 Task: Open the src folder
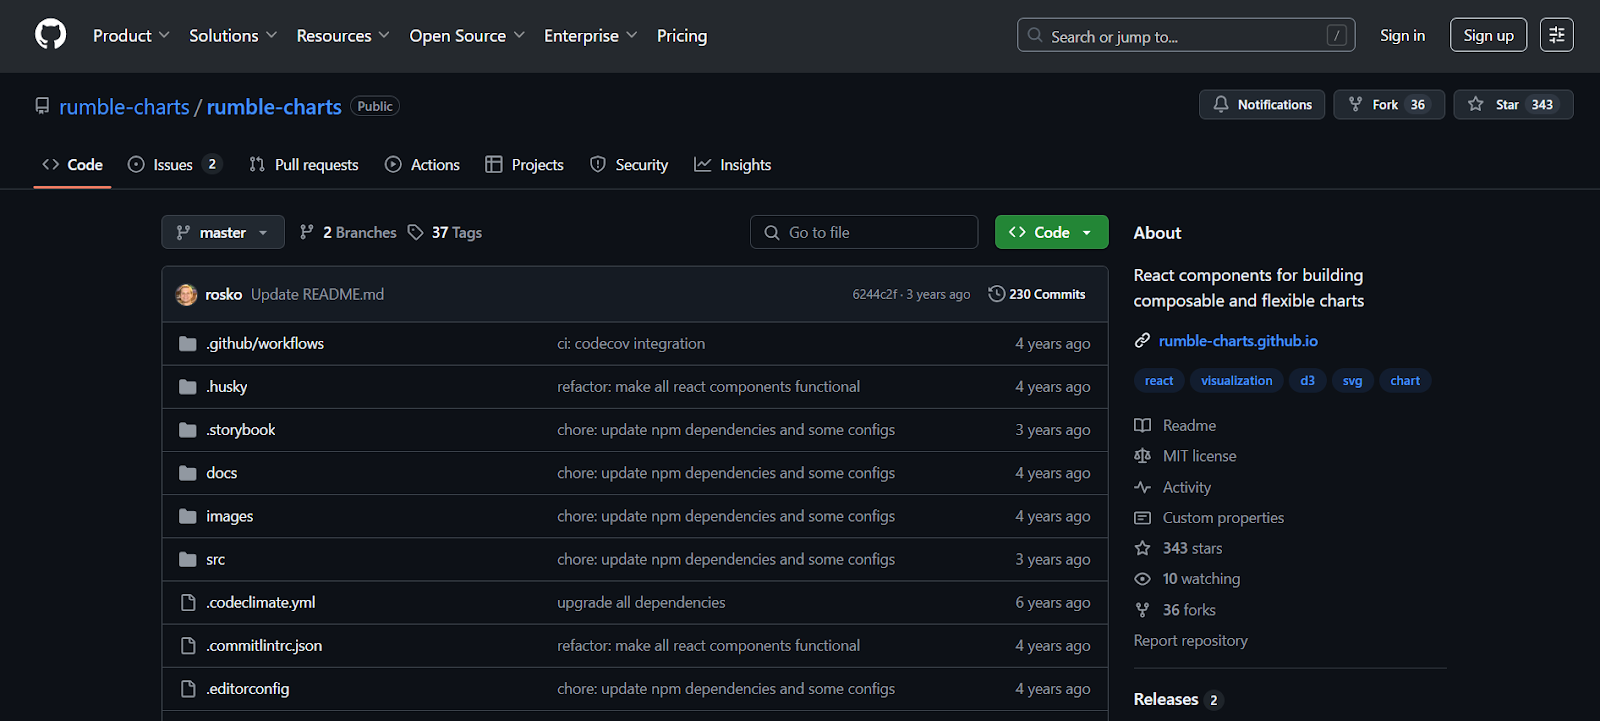click(216, 560)
